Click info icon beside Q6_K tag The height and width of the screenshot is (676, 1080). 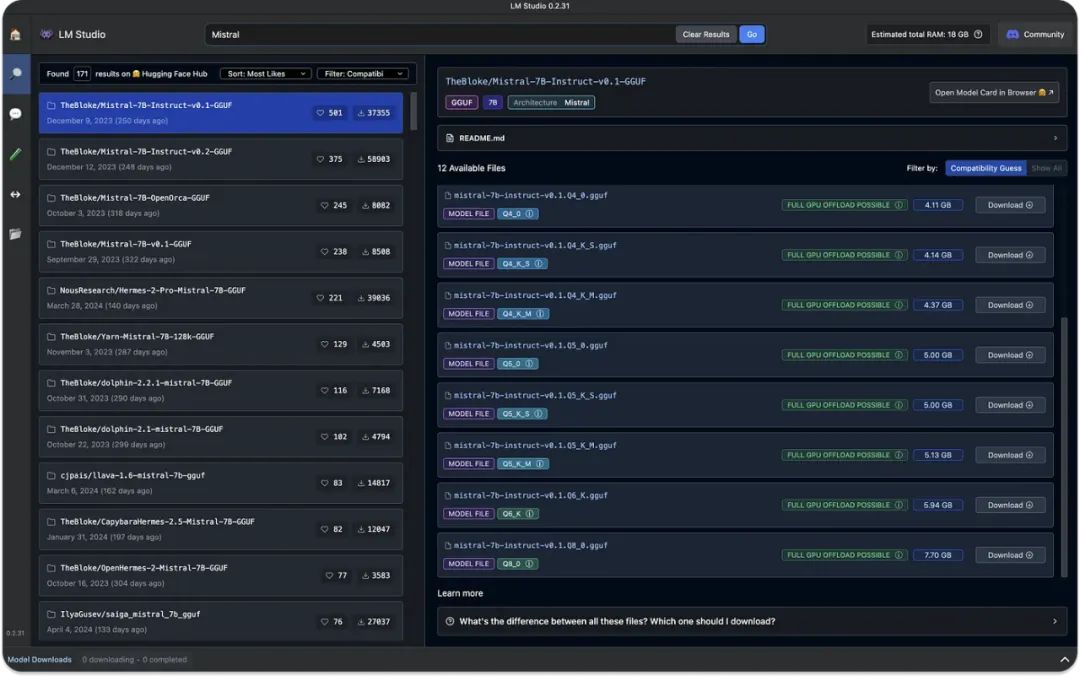[530, 514]
